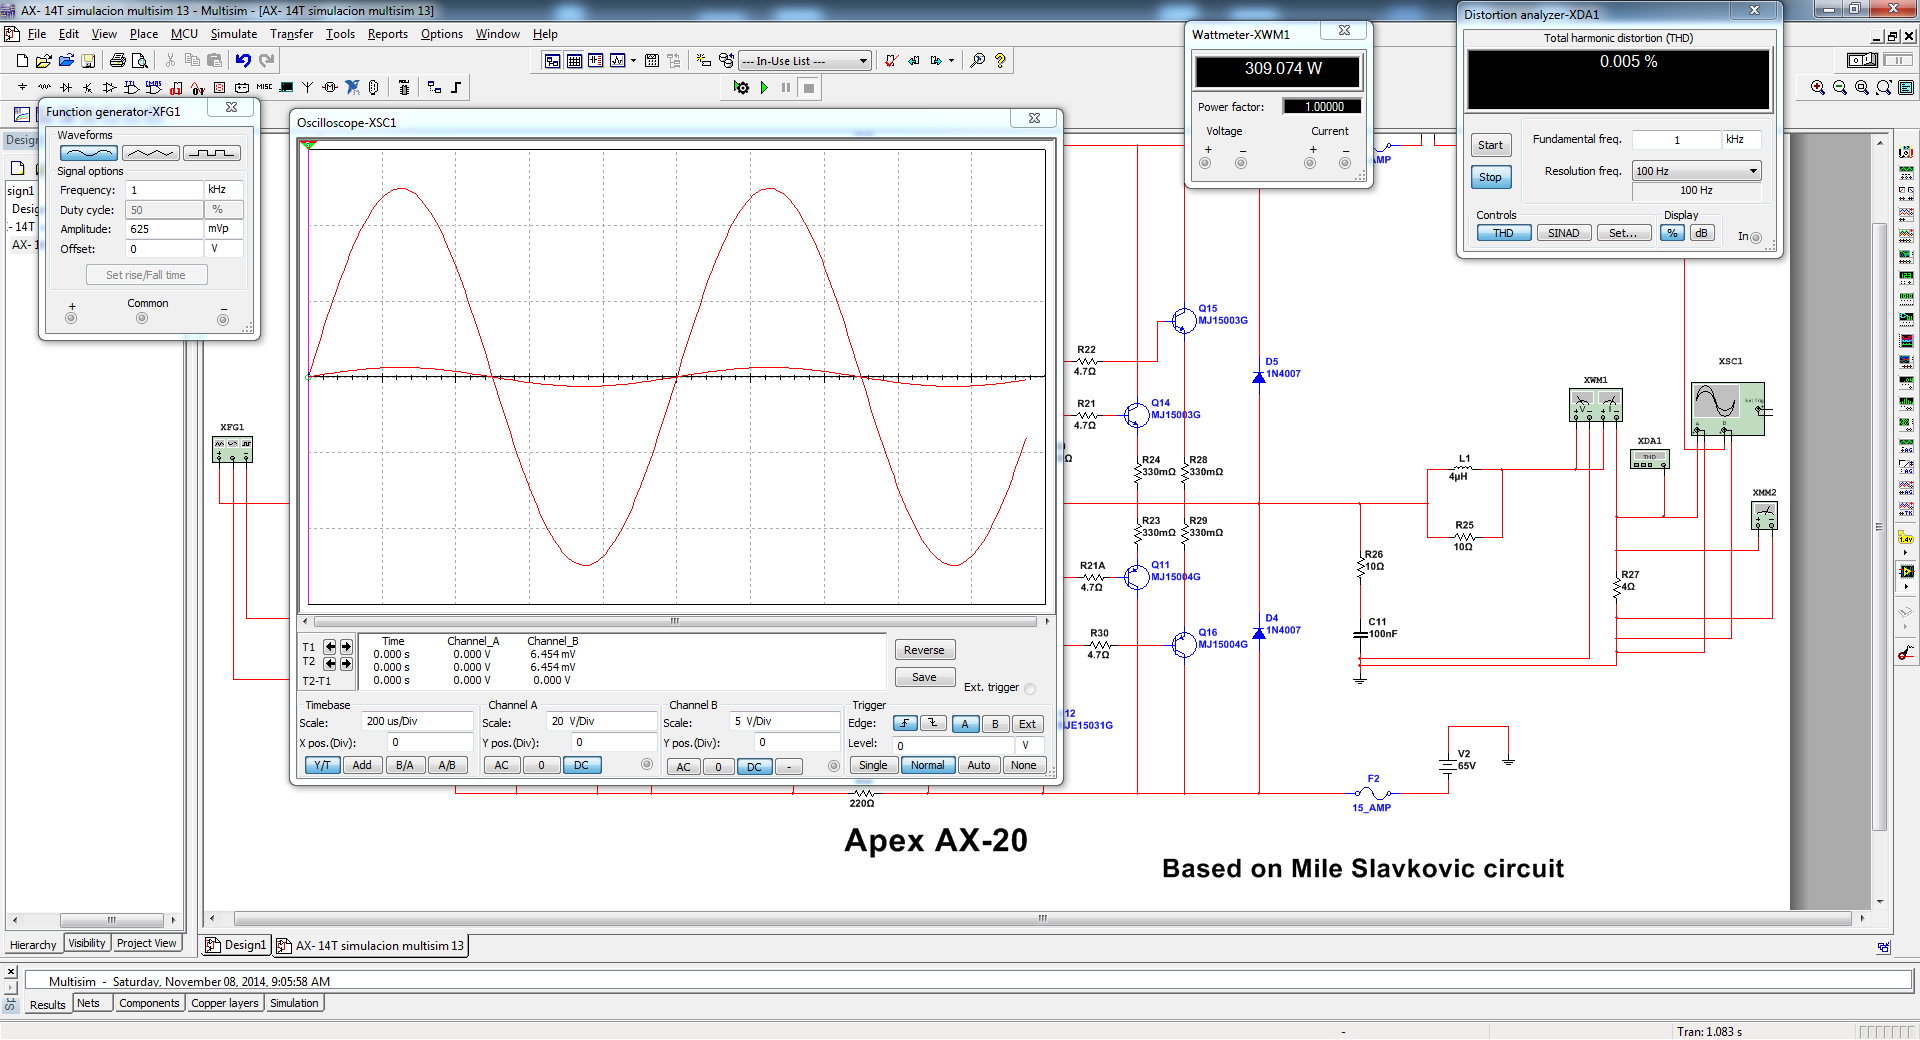Place an Analog op-amp component
The height and width of the screenshot is (1040, 1920).
tap(109, 87)
